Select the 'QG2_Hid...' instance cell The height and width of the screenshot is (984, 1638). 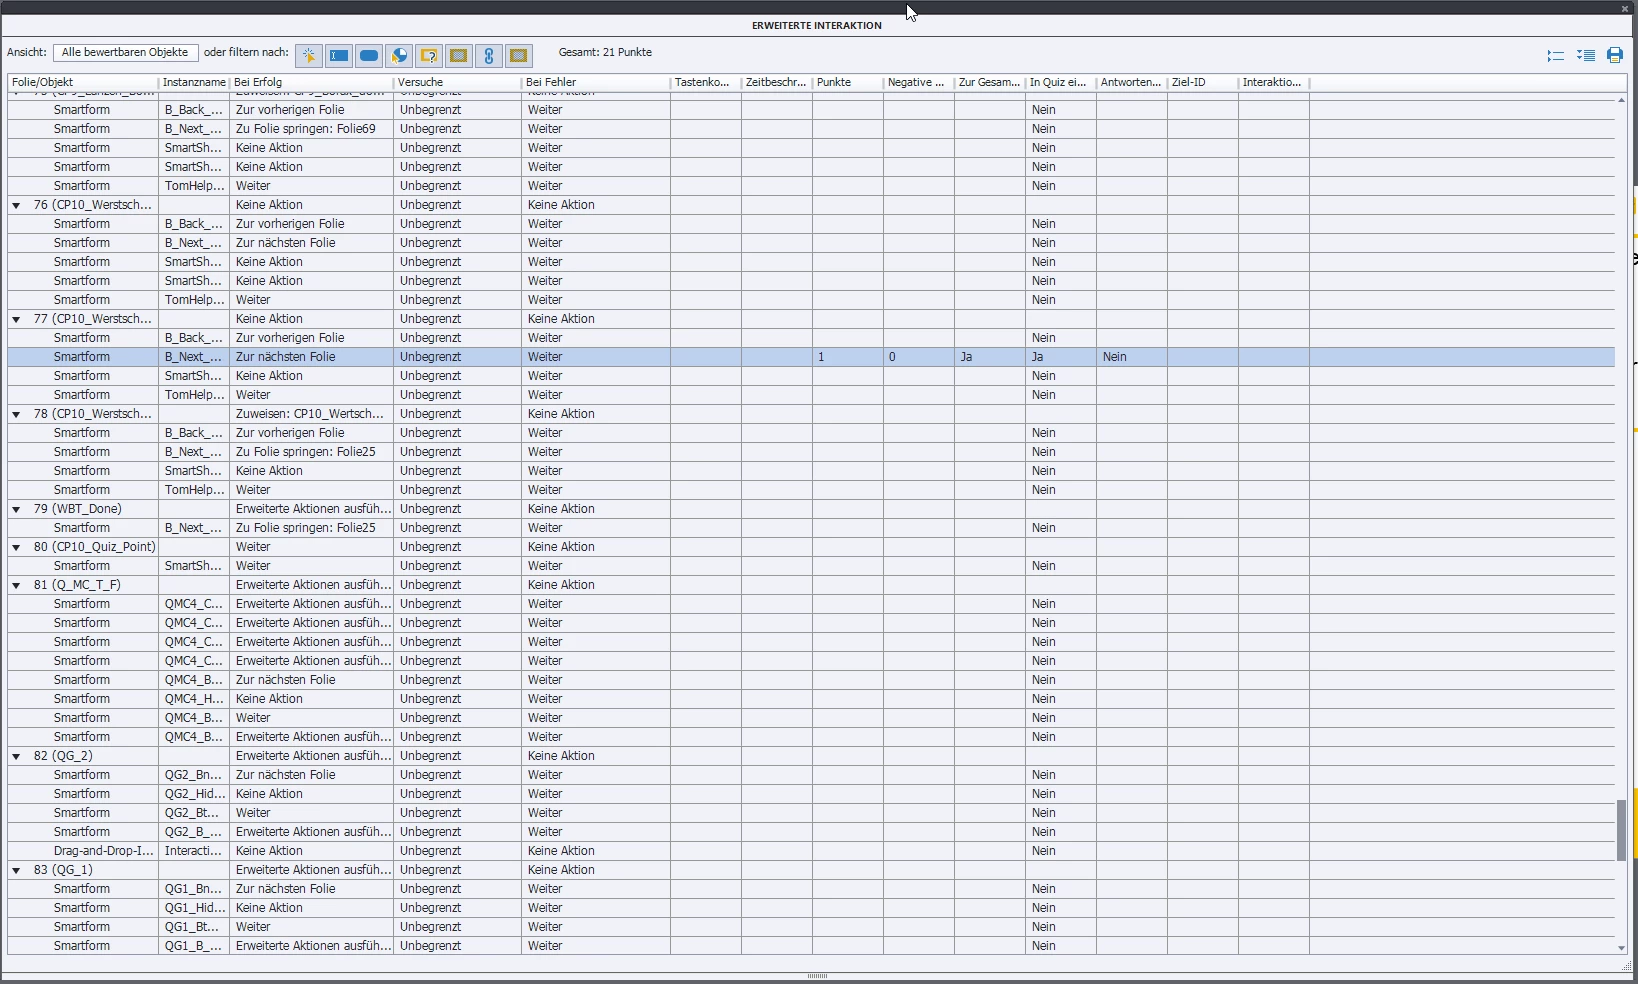coord(194,794)
